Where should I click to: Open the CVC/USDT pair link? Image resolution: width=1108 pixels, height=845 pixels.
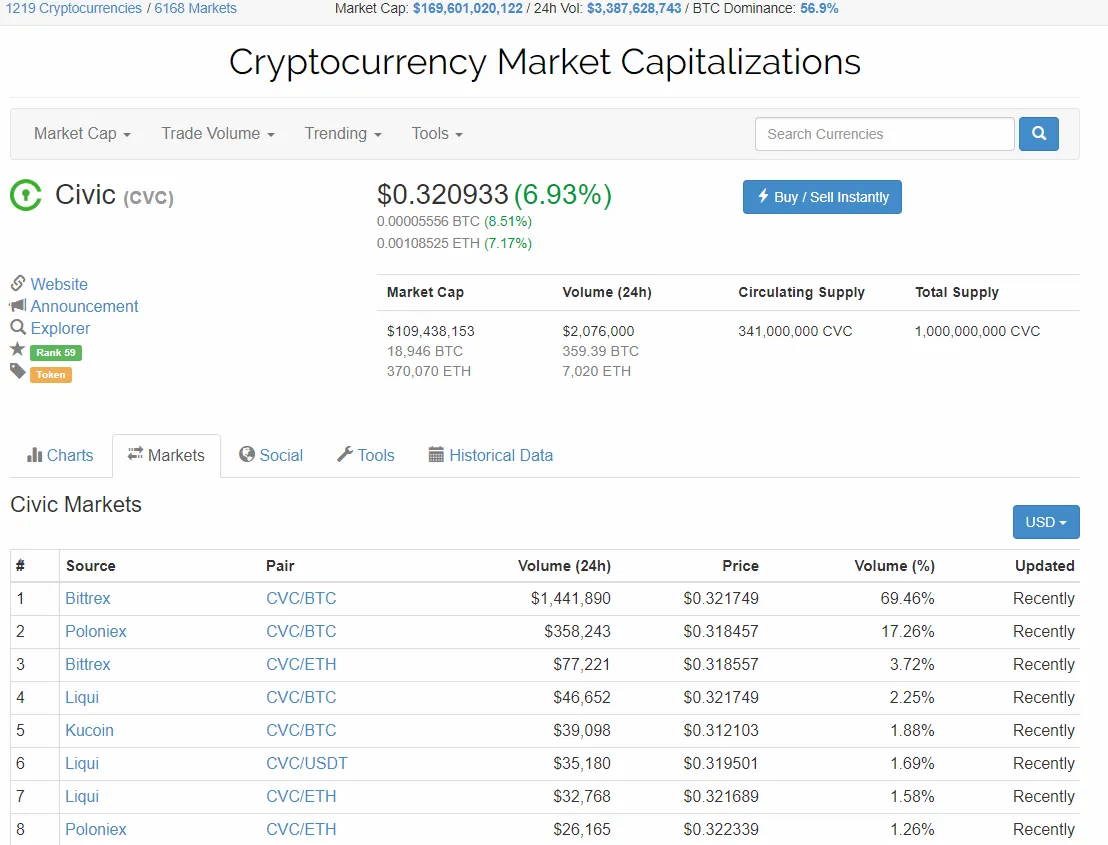[307, 763]
